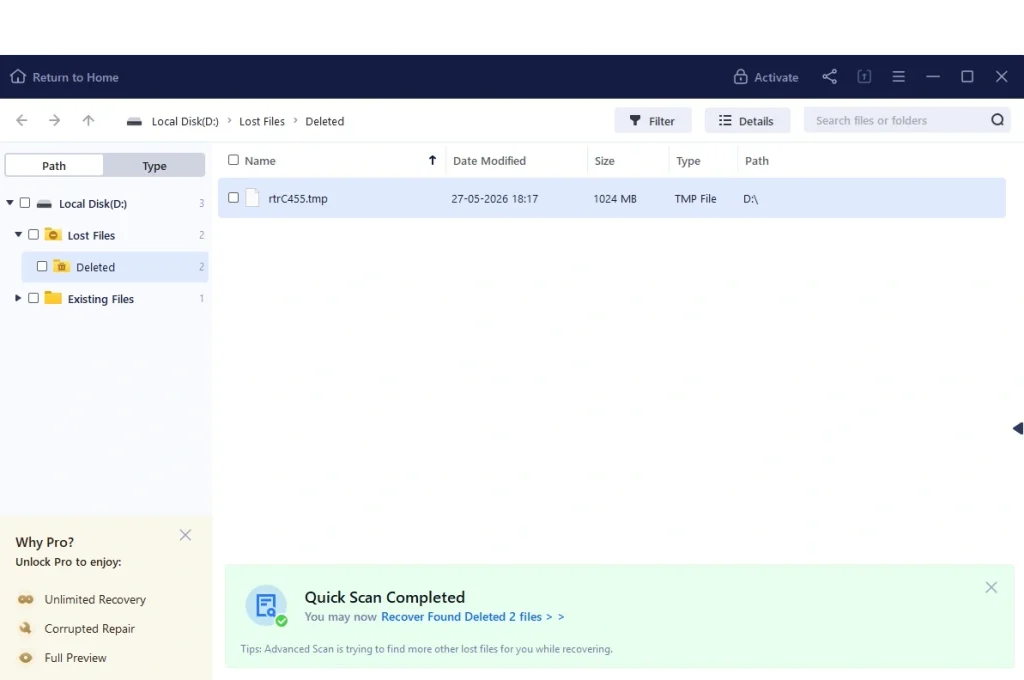Click the Return to Home house icon

18,76
